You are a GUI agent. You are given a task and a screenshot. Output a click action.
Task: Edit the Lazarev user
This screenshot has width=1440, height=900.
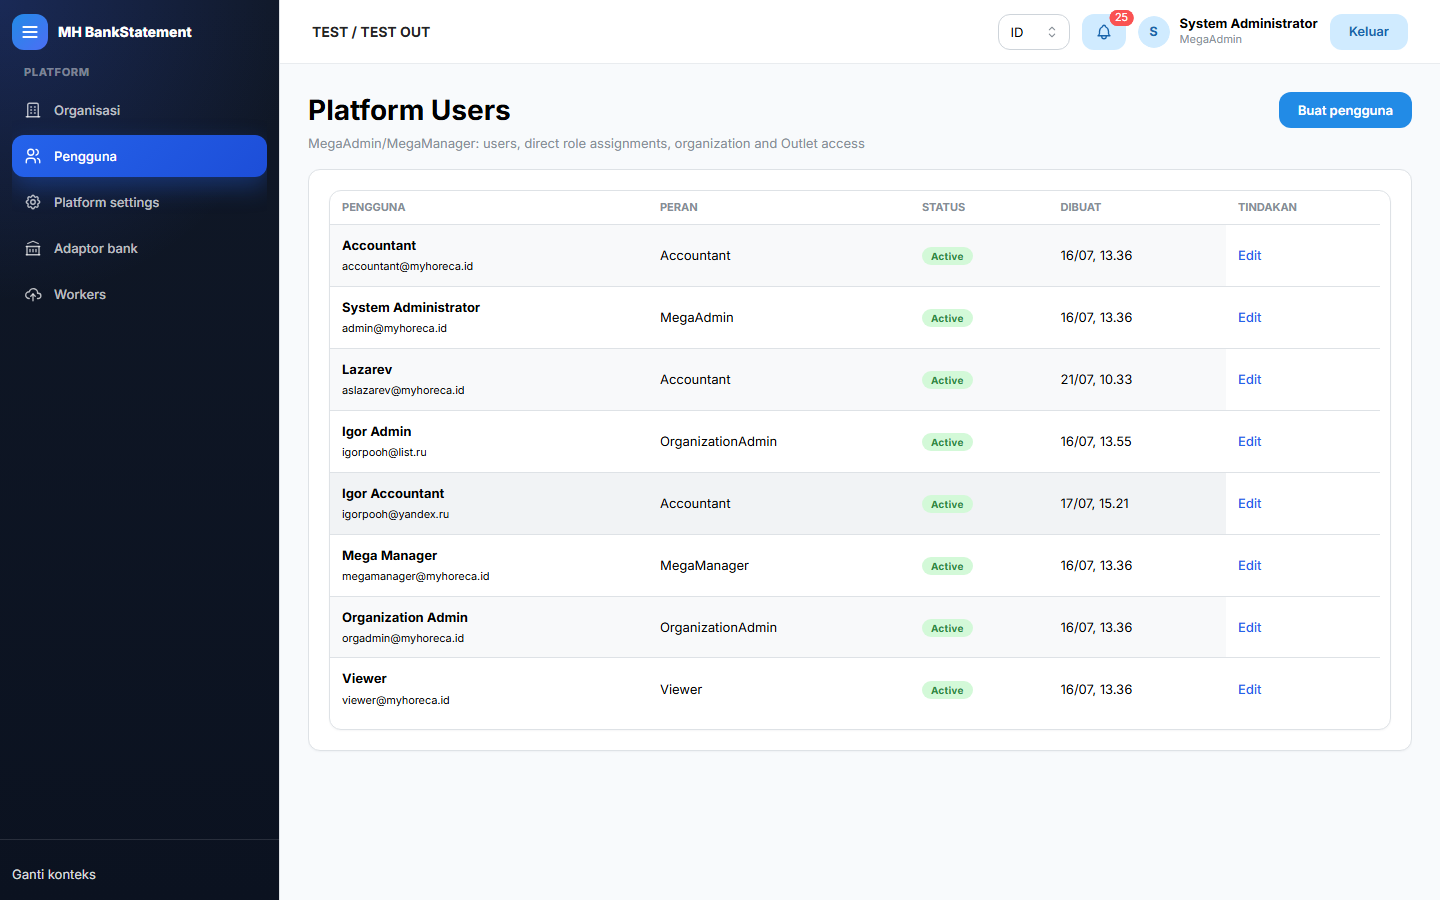click(1249, 379)
